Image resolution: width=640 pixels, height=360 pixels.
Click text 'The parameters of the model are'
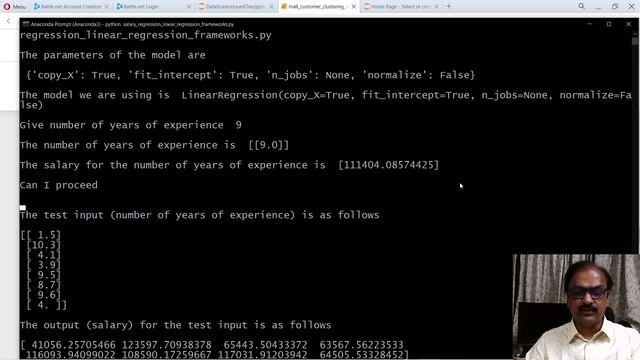113,55
